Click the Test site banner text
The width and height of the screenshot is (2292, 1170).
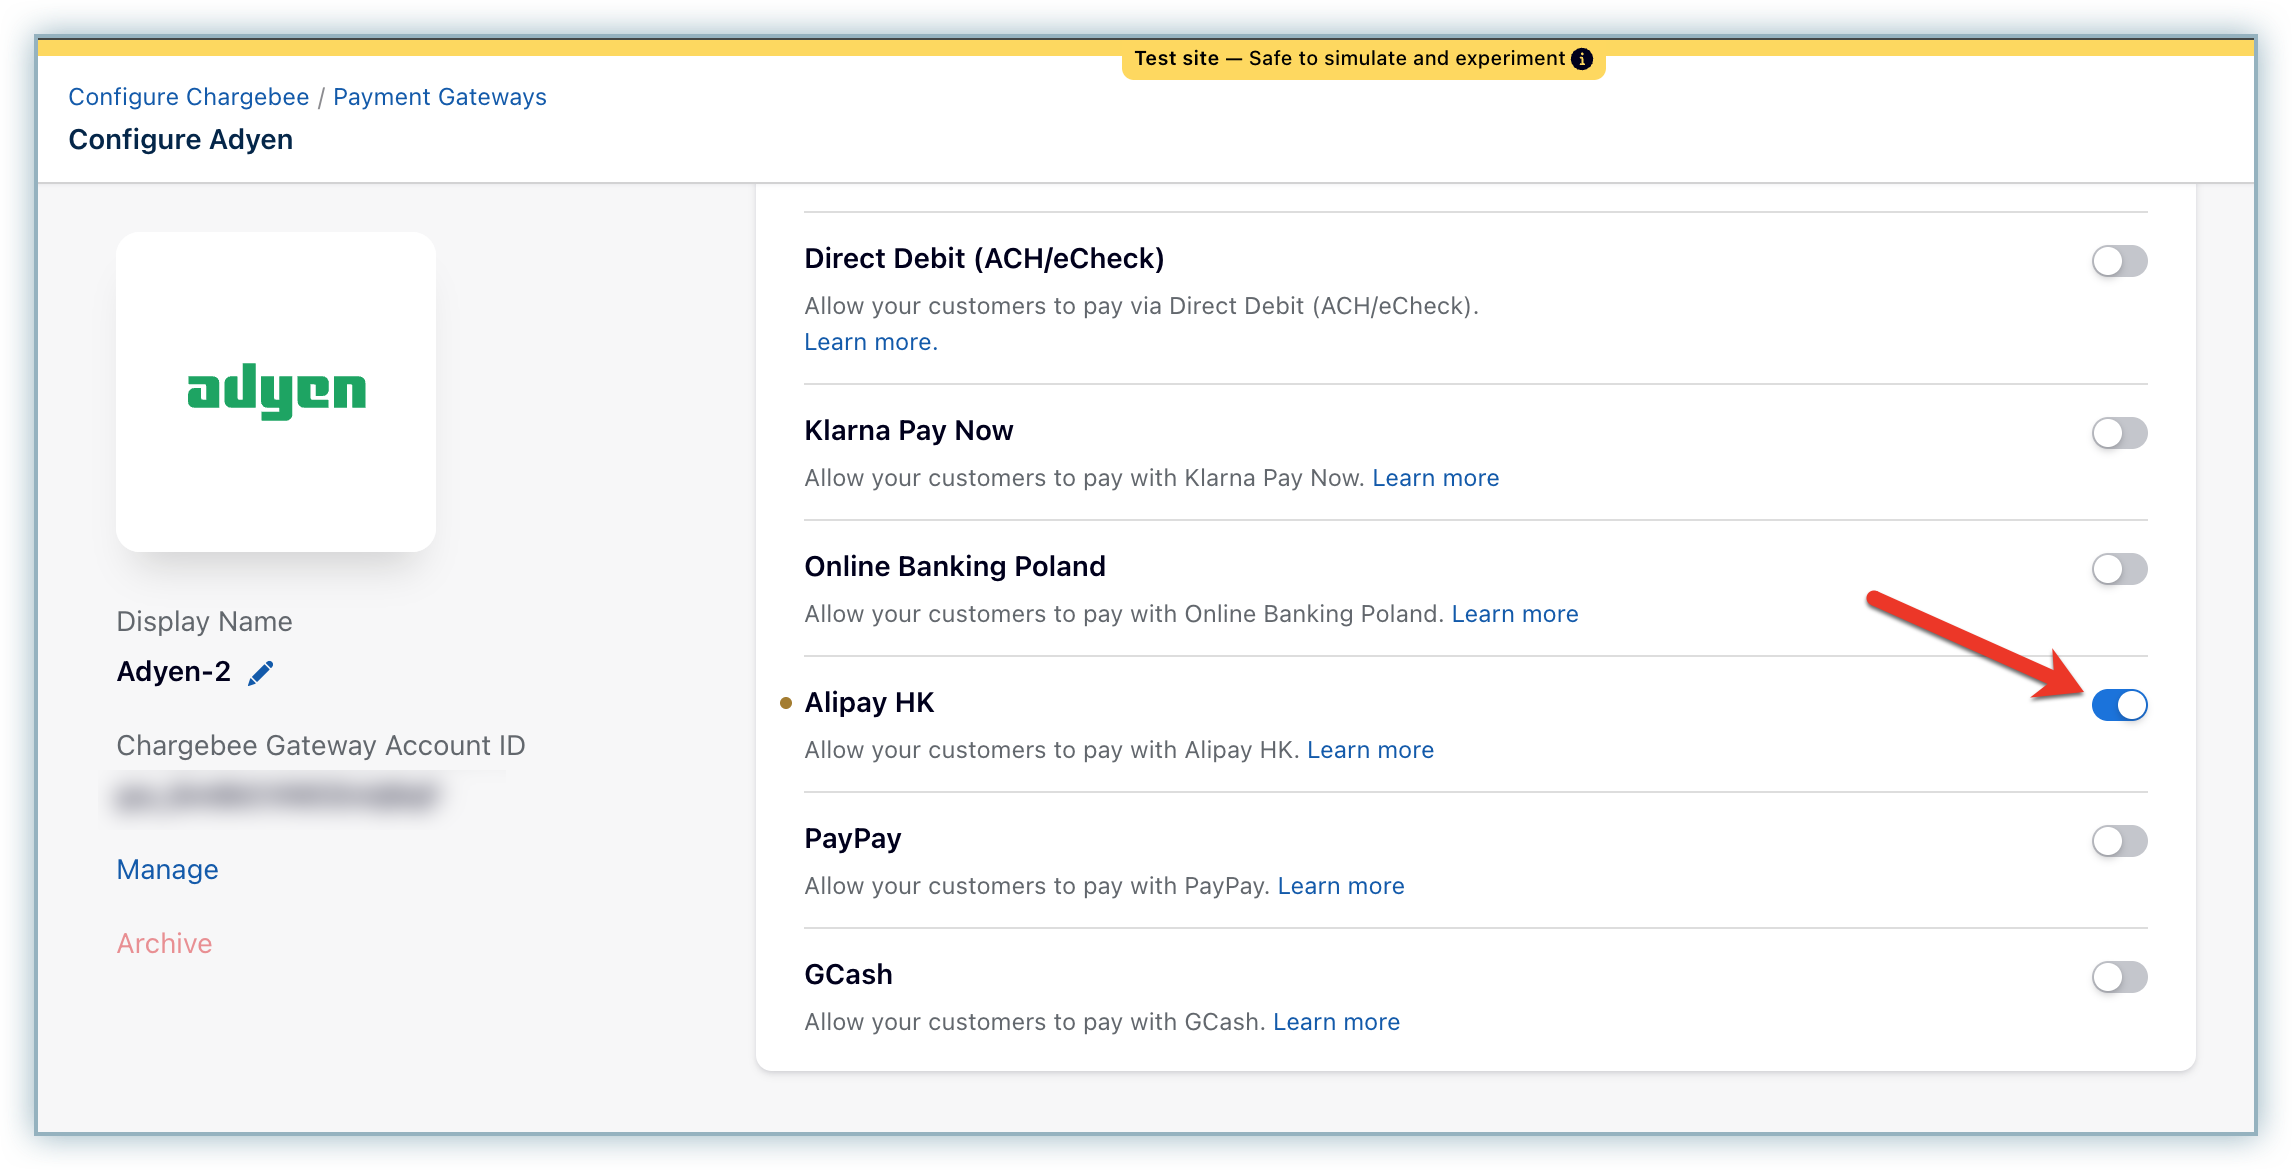pyautogui.click(x=1349, y=59)
